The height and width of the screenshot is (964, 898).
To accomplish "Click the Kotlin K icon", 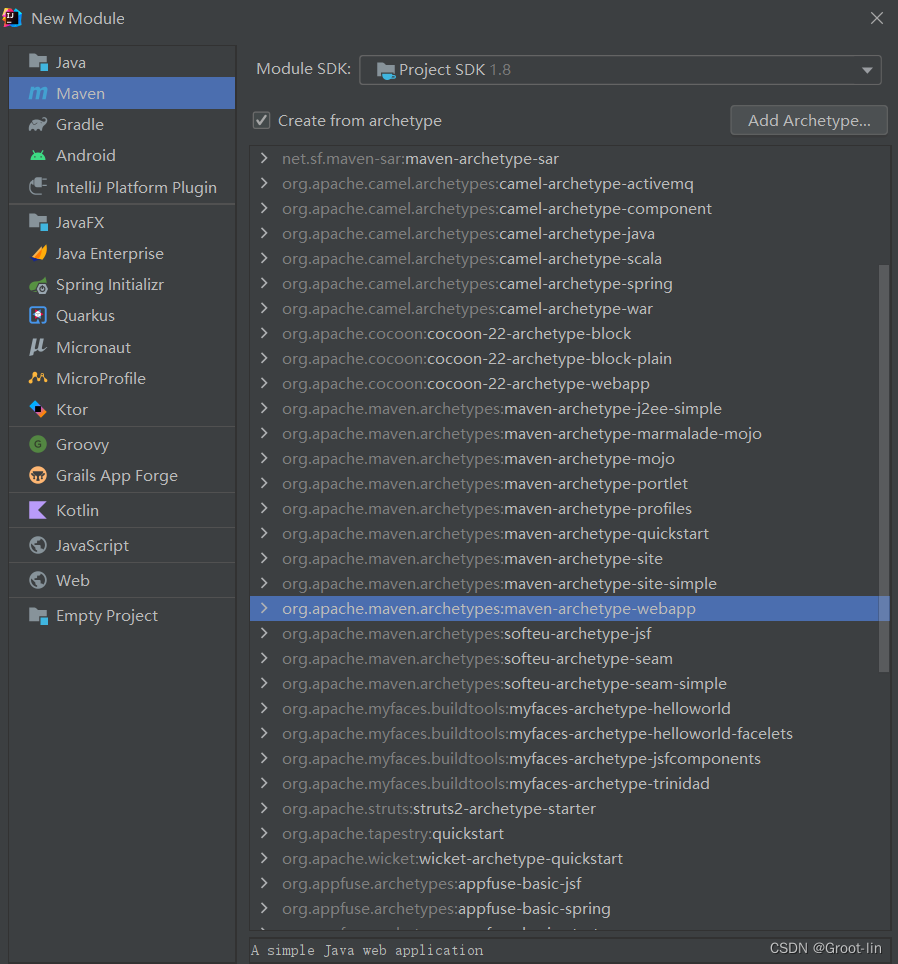I will 38,510.
